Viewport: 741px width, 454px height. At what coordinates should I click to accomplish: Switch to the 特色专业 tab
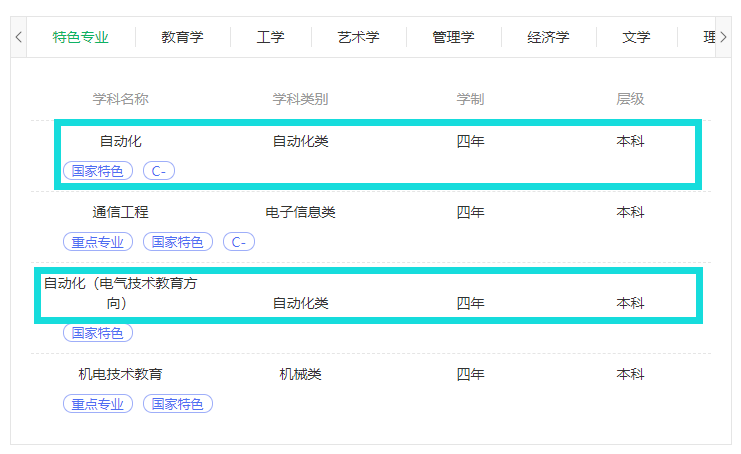(x=80, y=38)
